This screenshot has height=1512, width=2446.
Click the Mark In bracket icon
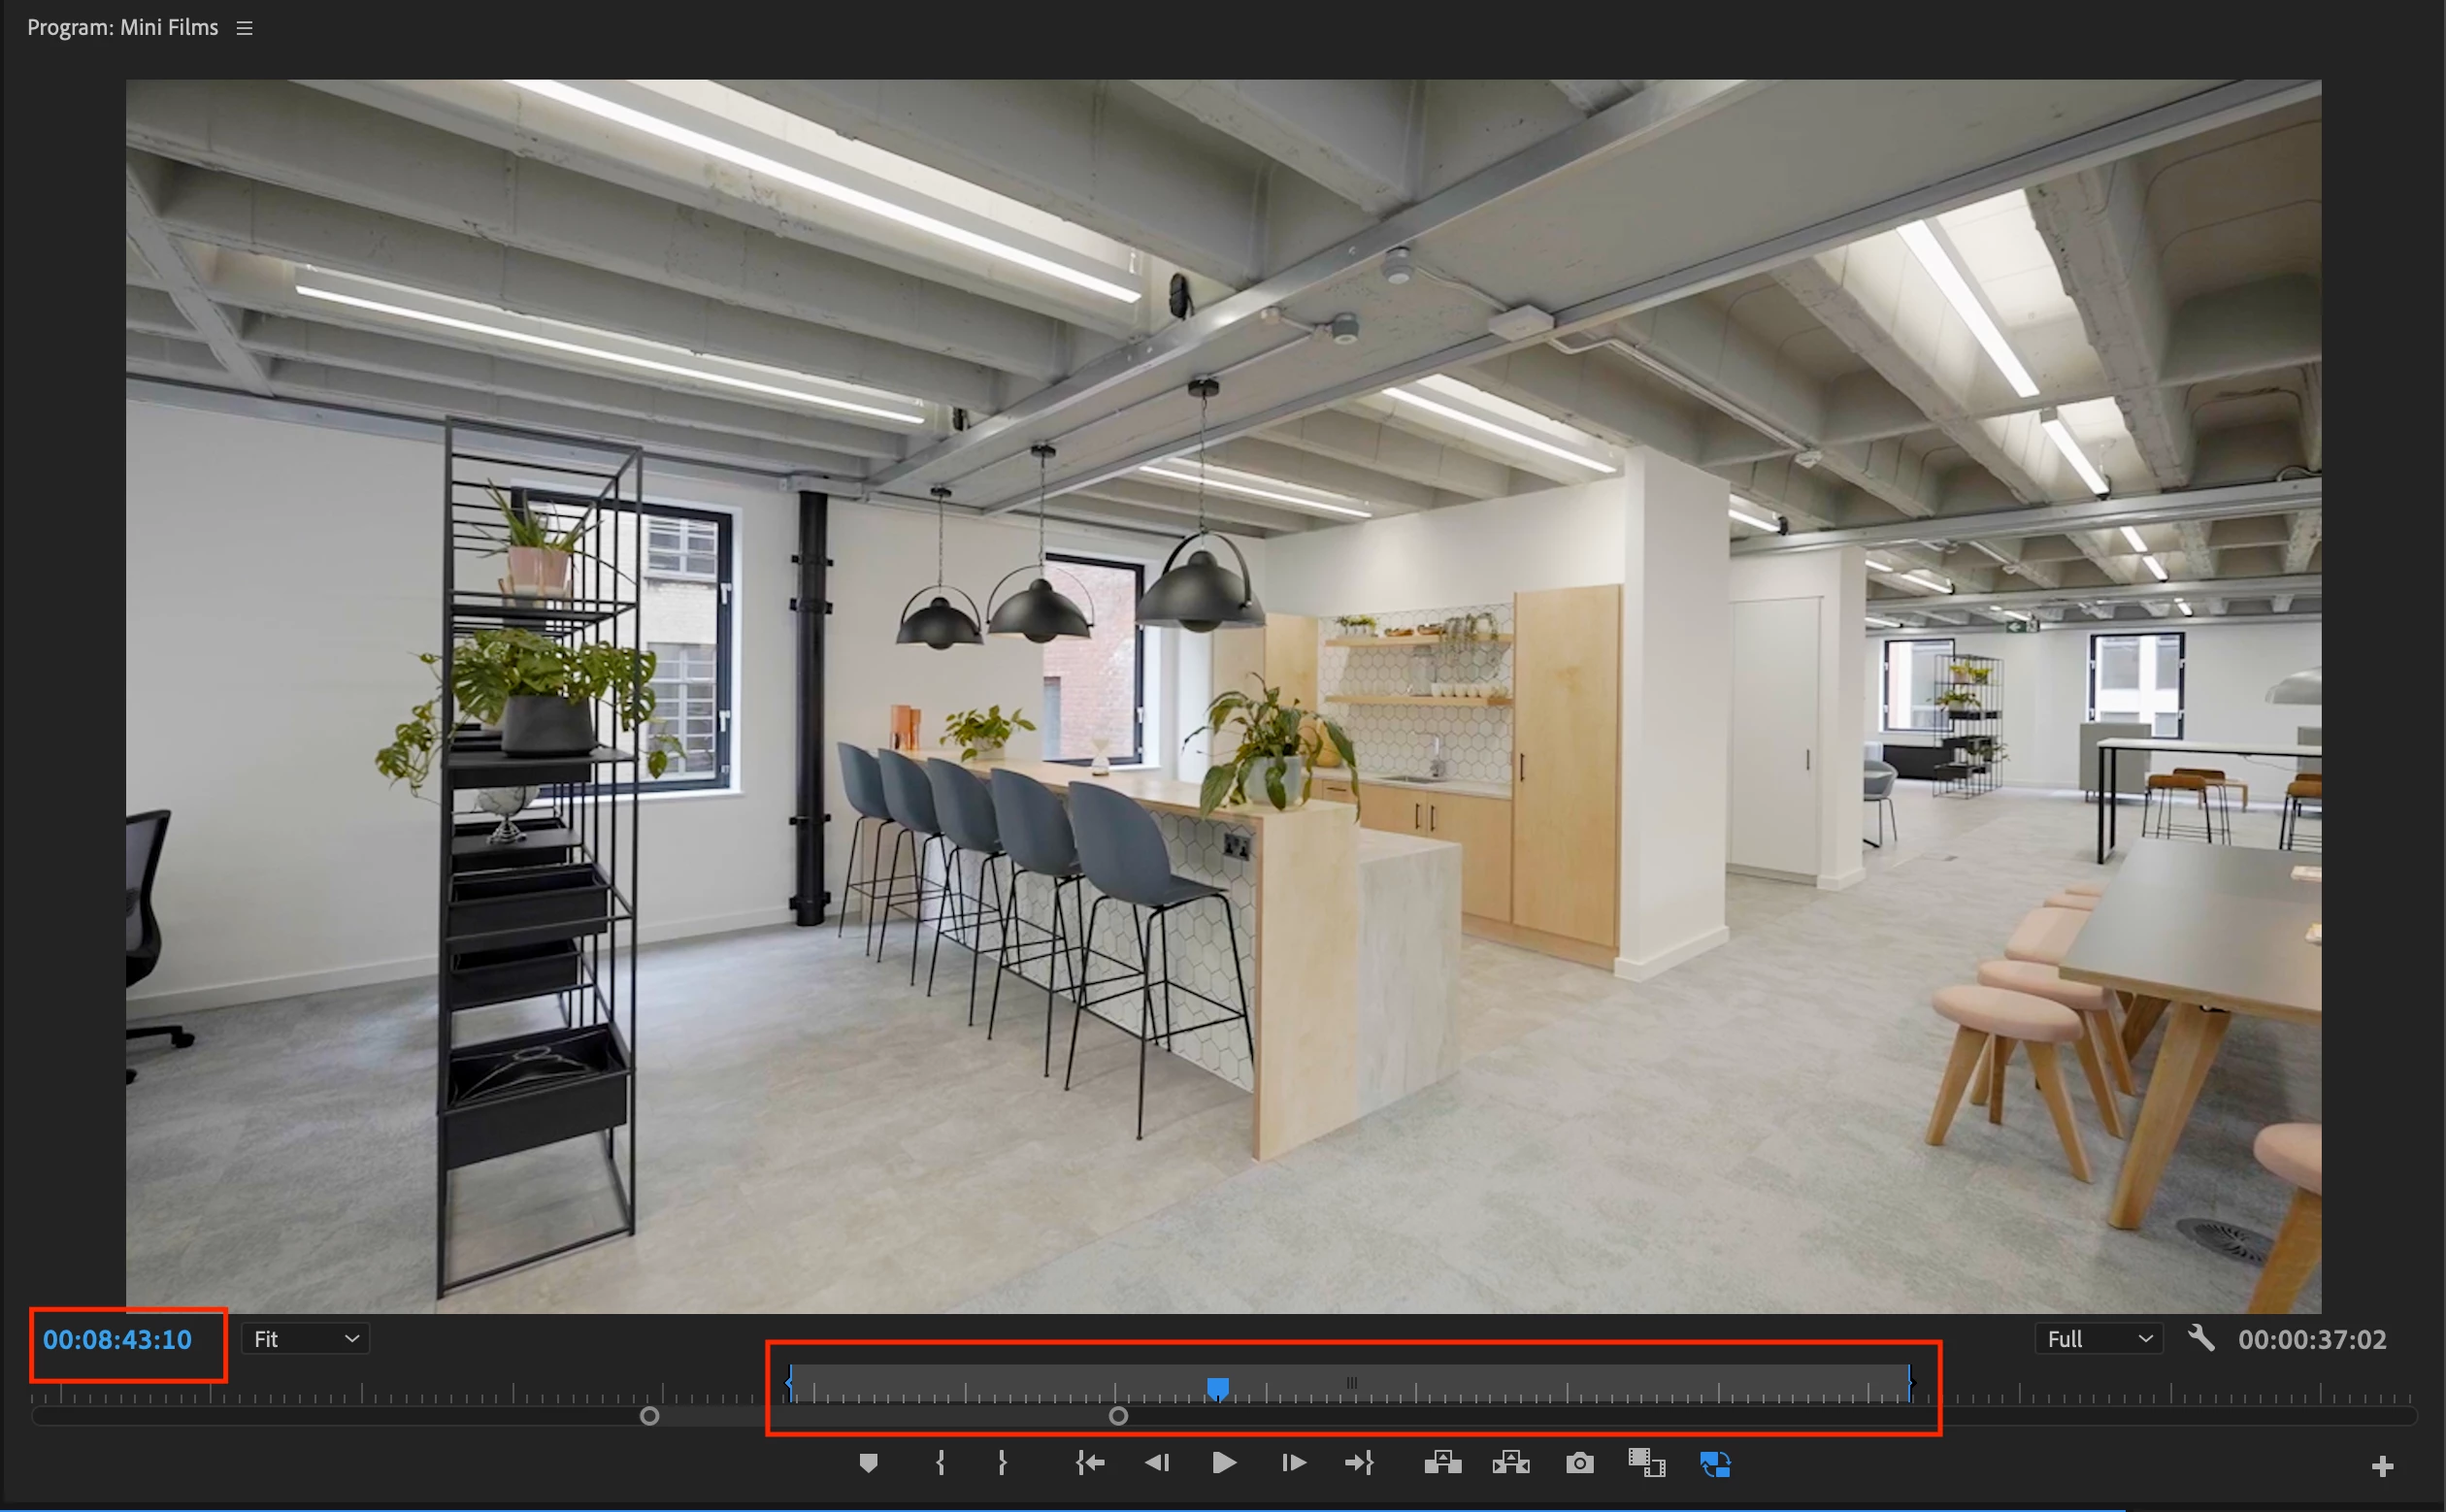click(940, 1463)
